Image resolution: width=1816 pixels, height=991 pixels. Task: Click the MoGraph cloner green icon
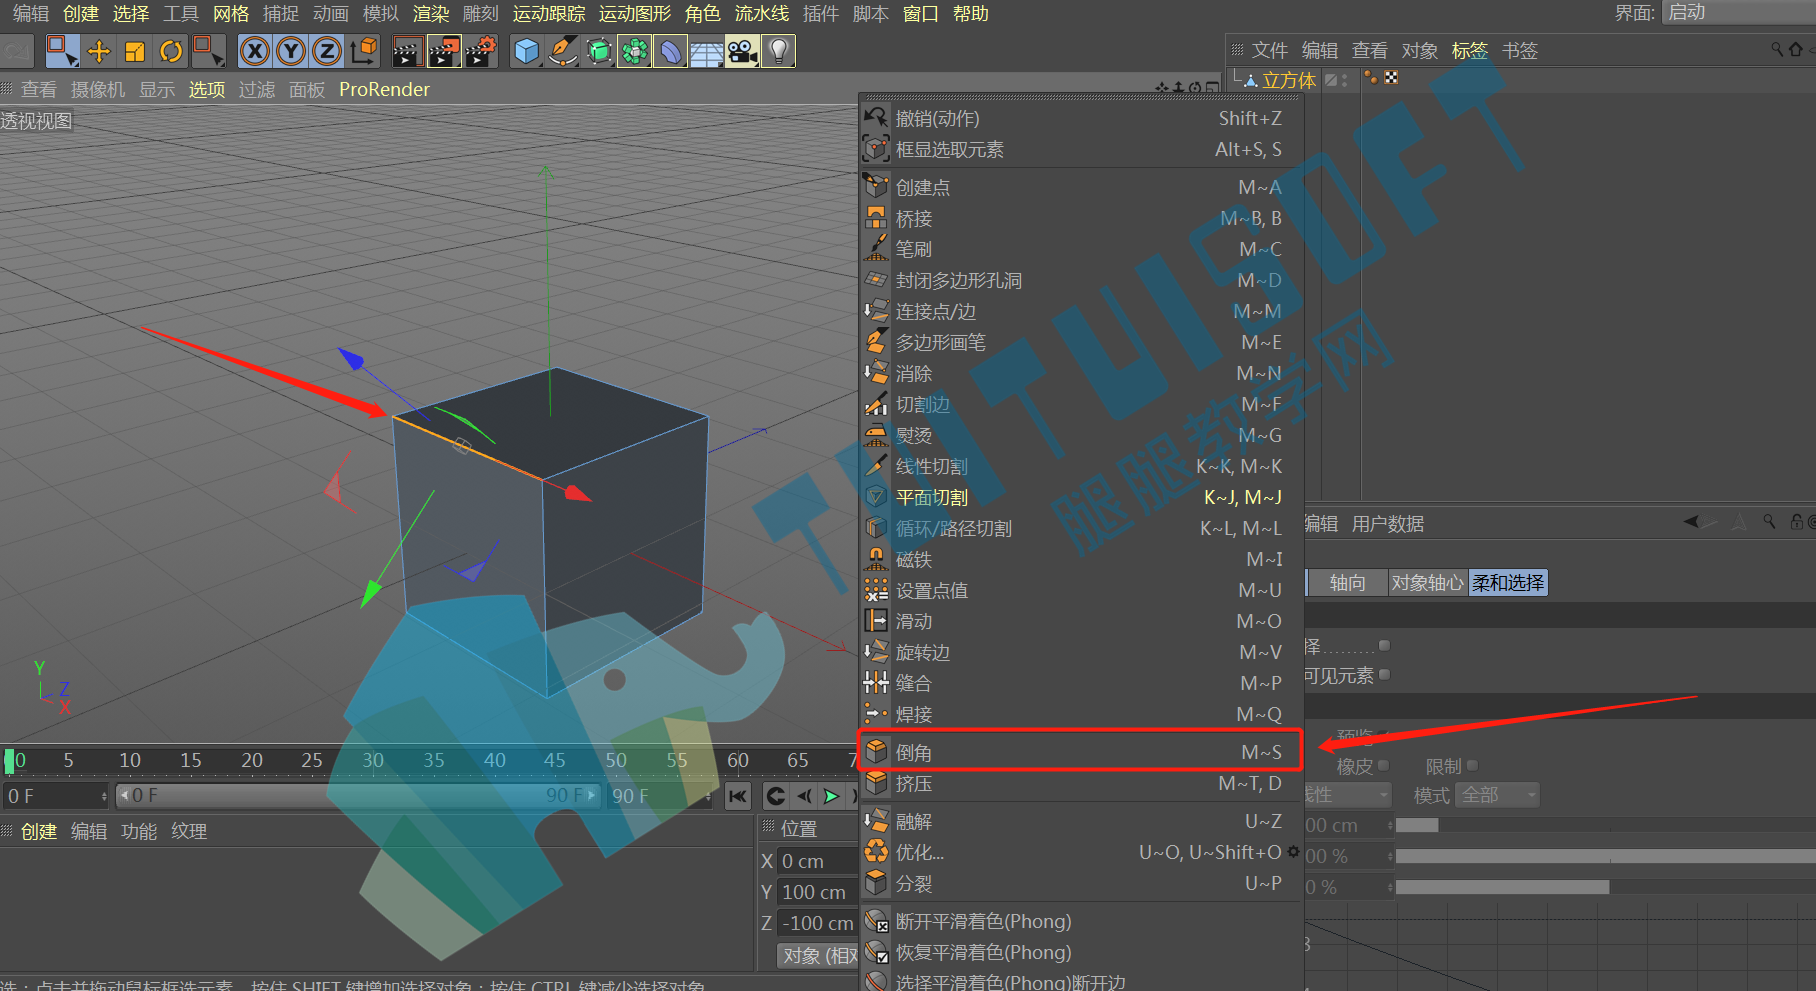[635, 51]
